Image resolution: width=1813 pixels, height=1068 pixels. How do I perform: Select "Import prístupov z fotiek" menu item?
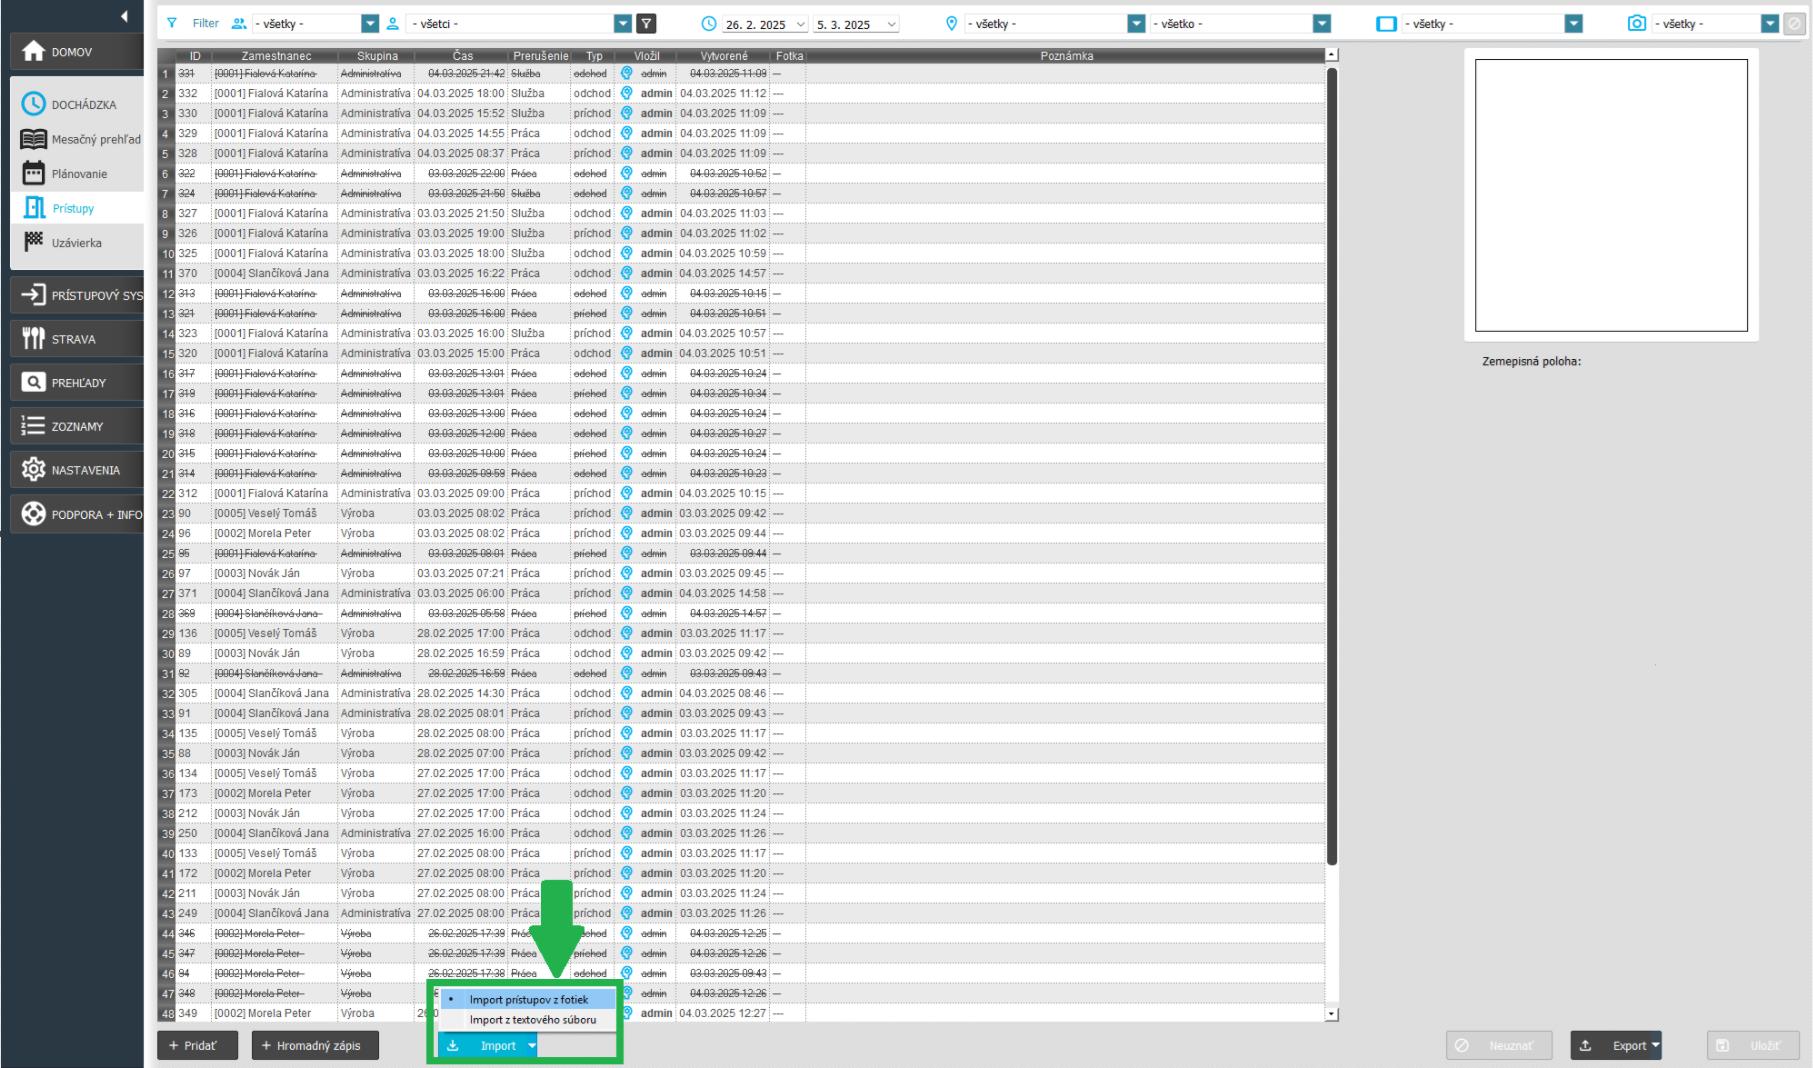pos(528,1000)
